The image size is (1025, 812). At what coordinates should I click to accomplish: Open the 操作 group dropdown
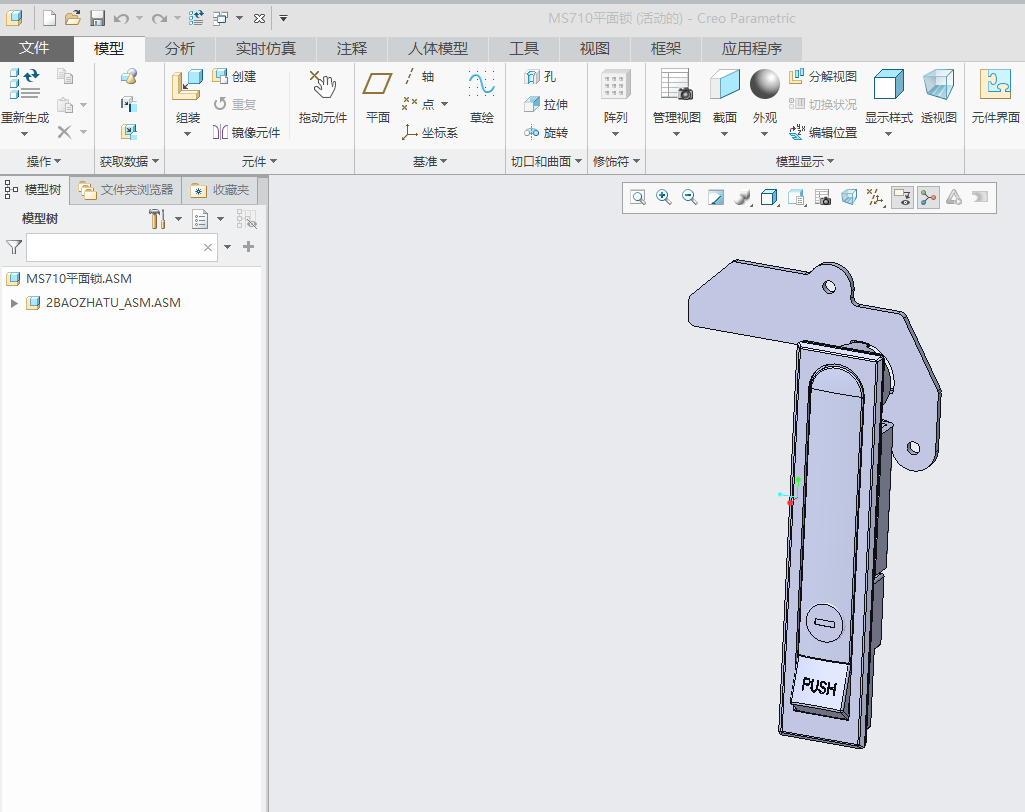44,161
